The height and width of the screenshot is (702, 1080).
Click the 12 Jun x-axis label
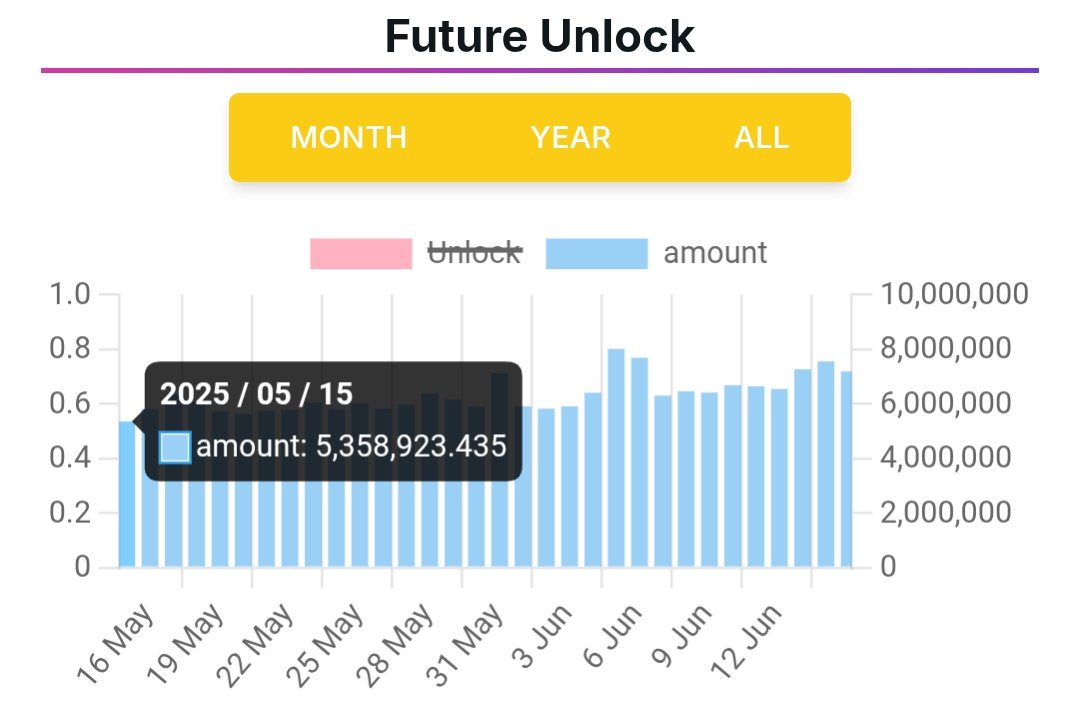[747, 640]
